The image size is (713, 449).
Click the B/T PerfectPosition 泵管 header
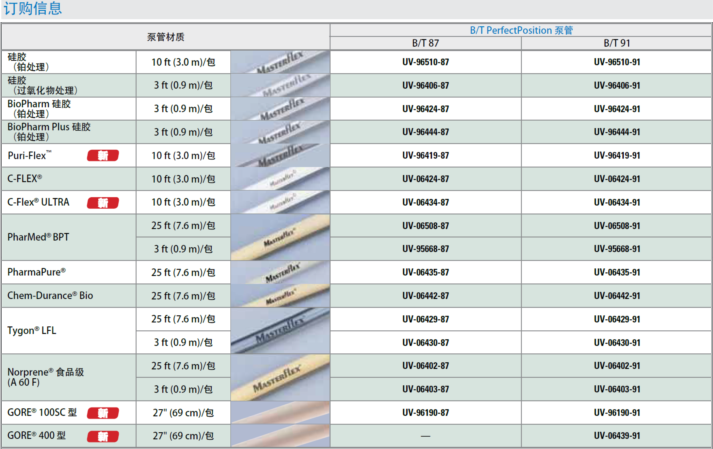coord(521,30)
